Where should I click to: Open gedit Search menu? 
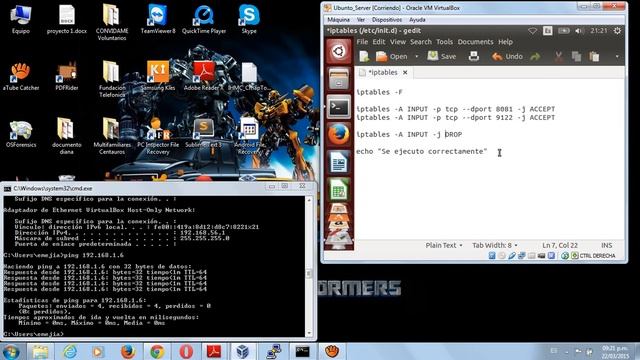(421, 42)
